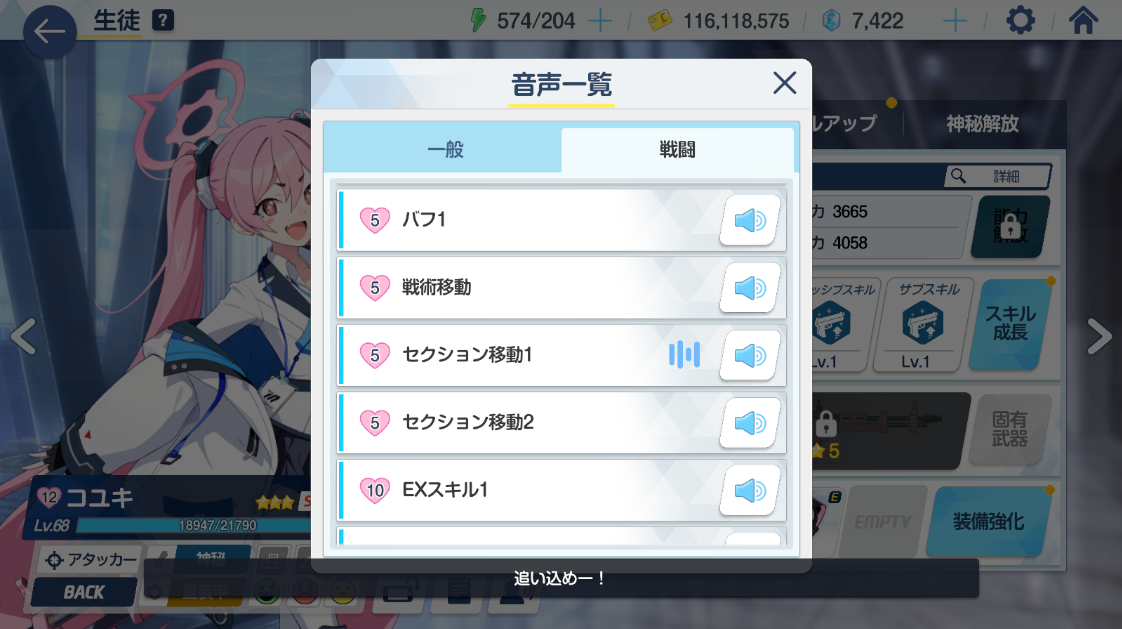Open the 詳細 stats search field
This screenshot has height=629, width=1122.
point(997,176)
